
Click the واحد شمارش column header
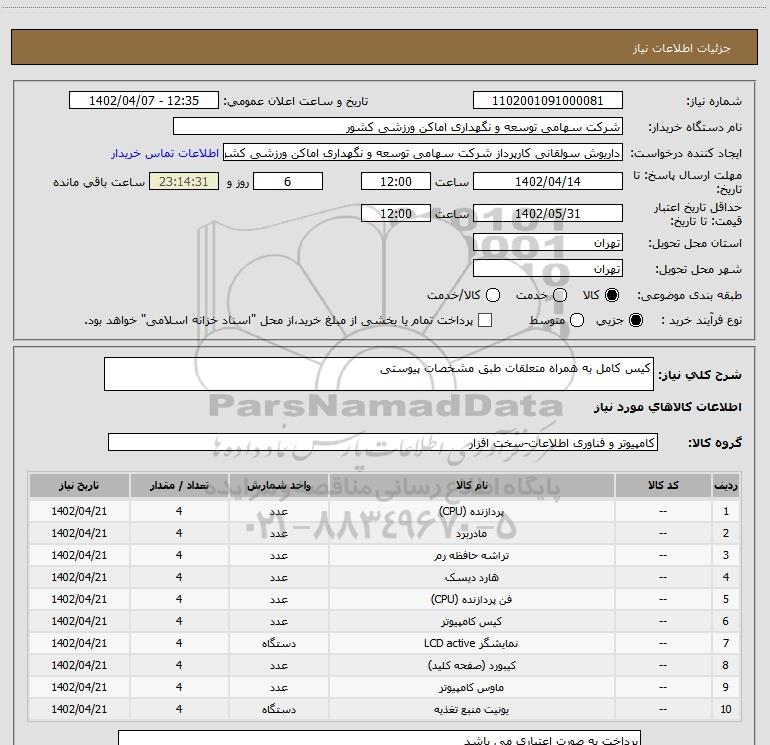(278, 485)
